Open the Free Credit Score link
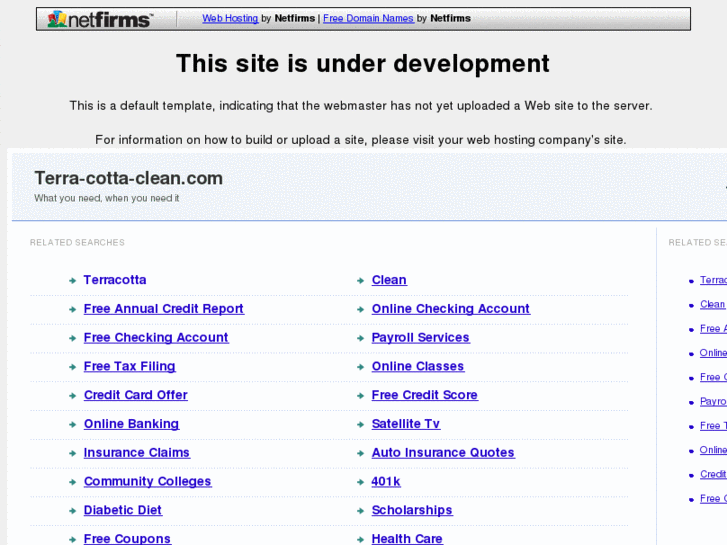 tap(425, 395)
